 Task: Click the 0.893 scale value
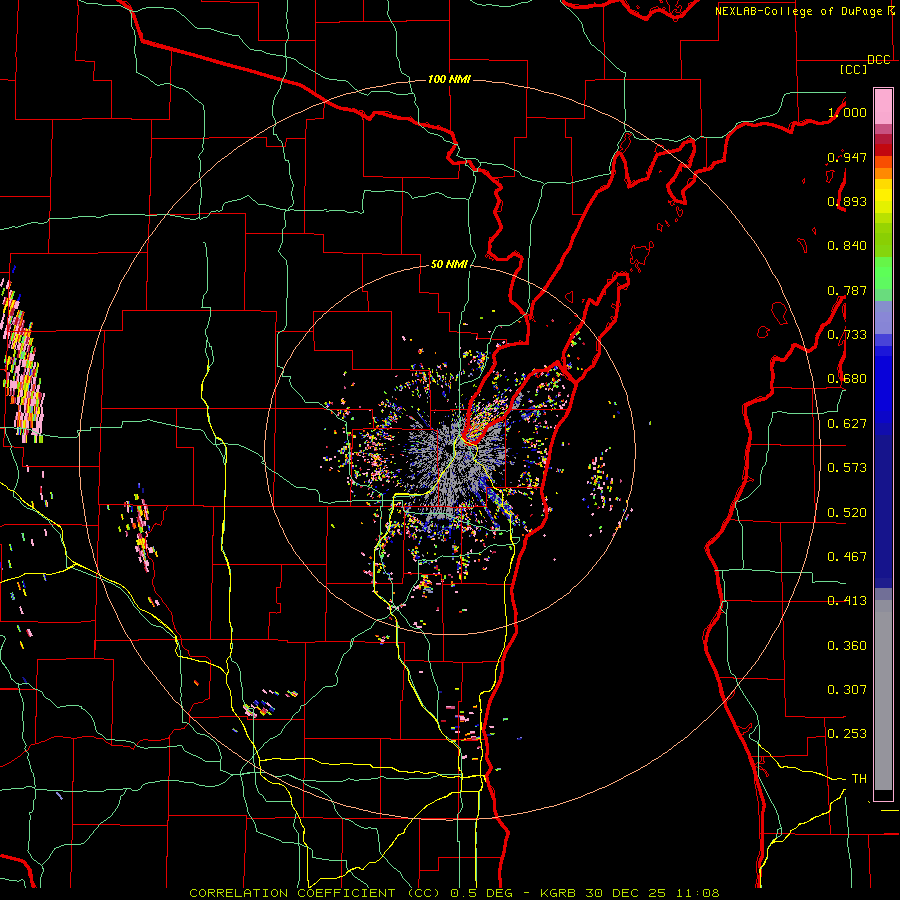click(847, 201)
